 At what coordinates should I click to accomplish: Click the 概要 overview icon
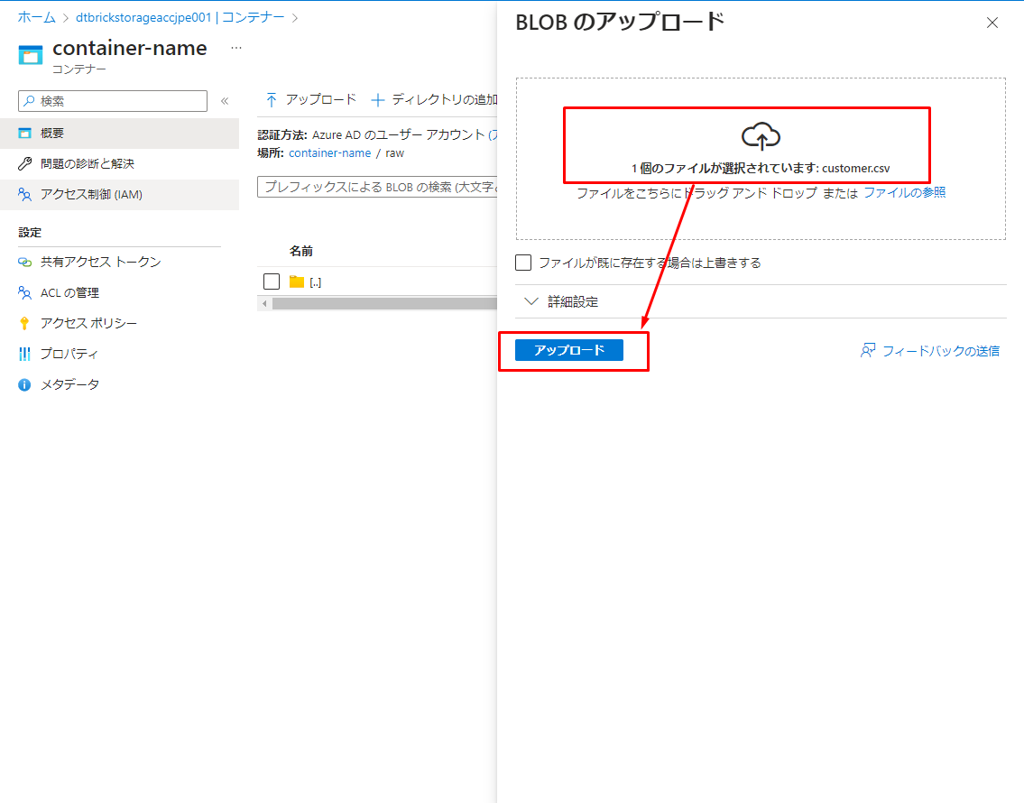pos(25,133)
